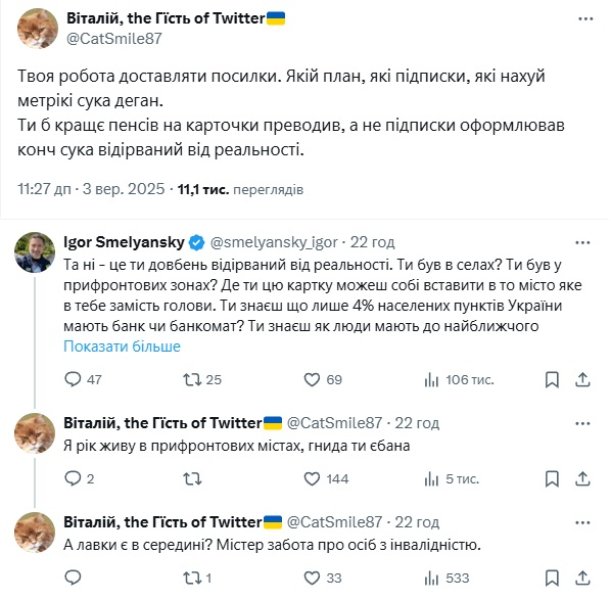Expand tweet with Показати більше
This screenshot has width=611, height=600.
[x=122, y=346]
